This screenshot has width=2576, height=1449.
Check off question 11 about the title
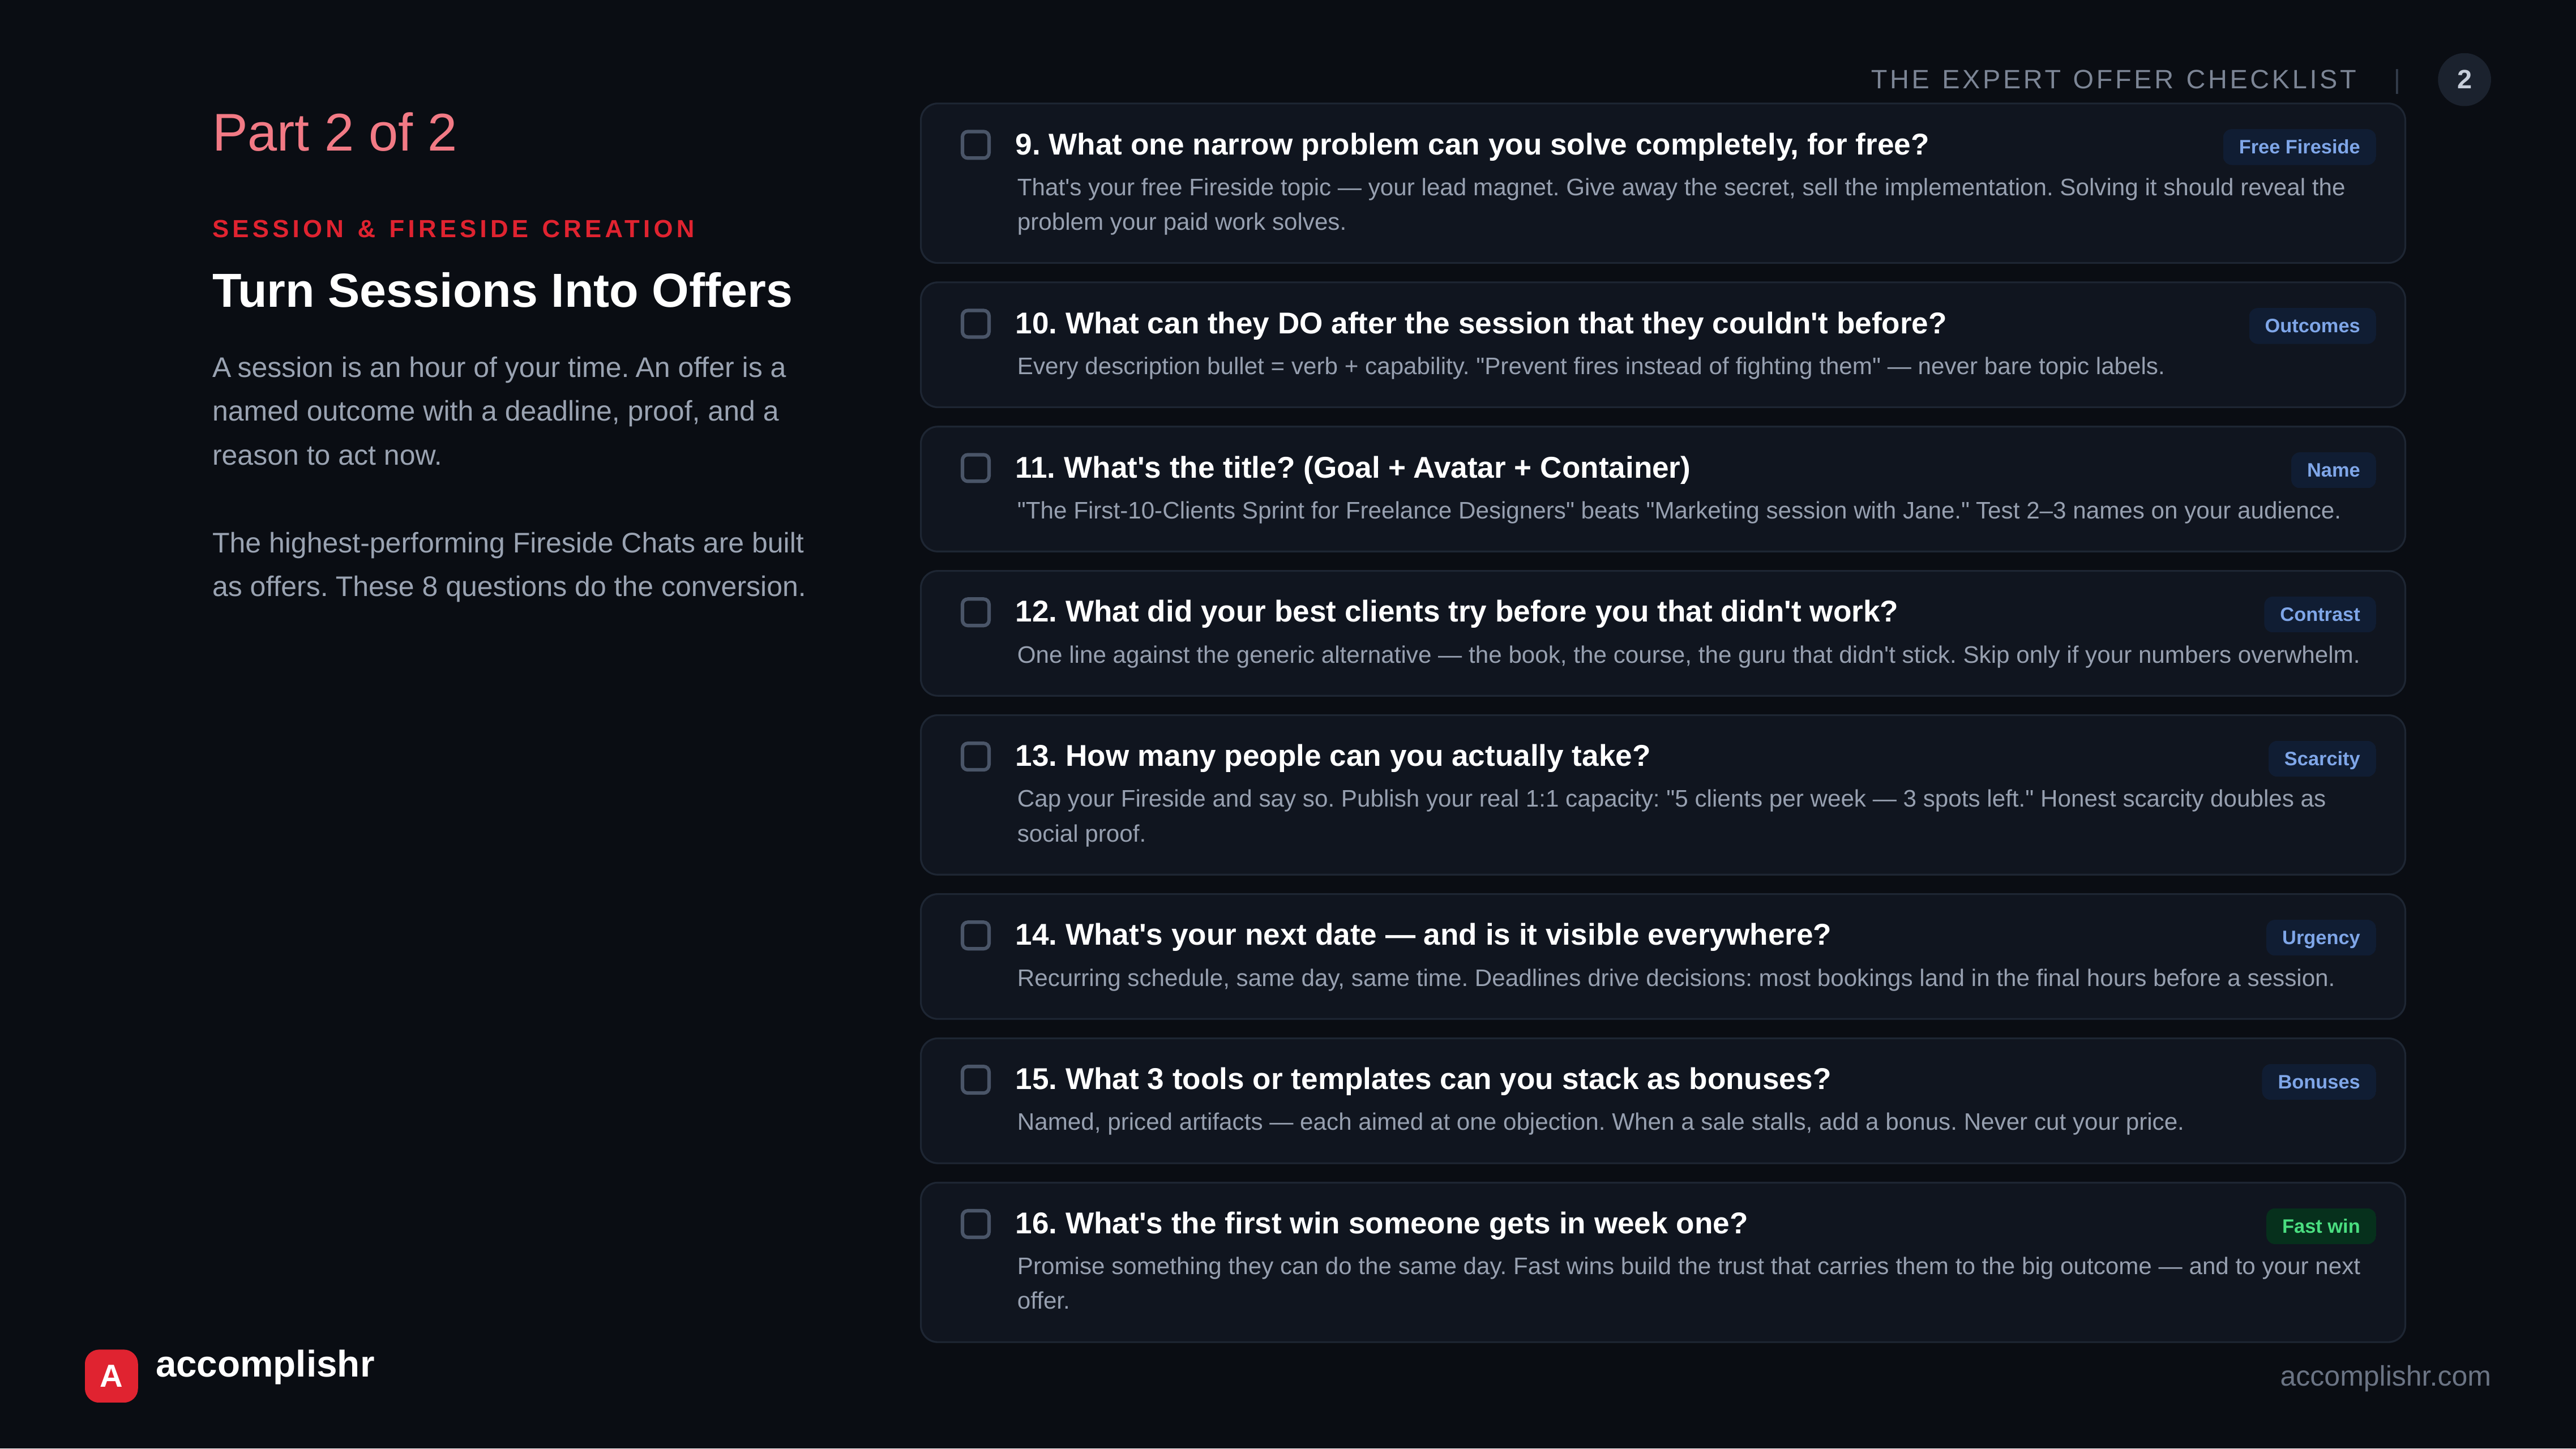(975, 468)
